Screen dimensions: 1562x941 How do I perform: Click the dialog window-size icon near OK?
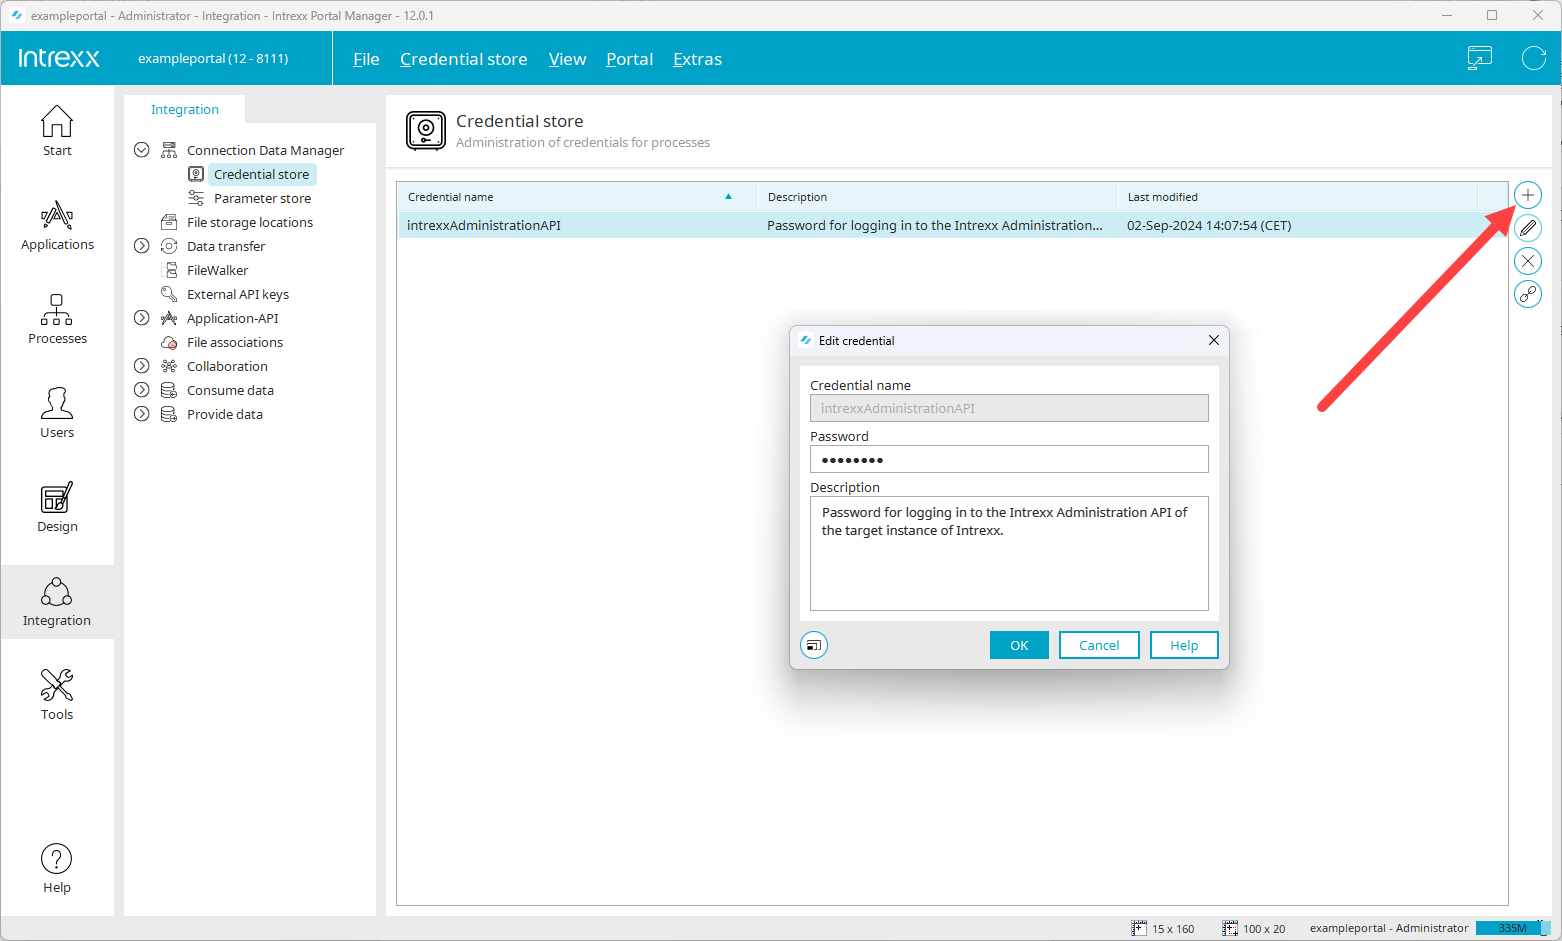coord(814,645)
